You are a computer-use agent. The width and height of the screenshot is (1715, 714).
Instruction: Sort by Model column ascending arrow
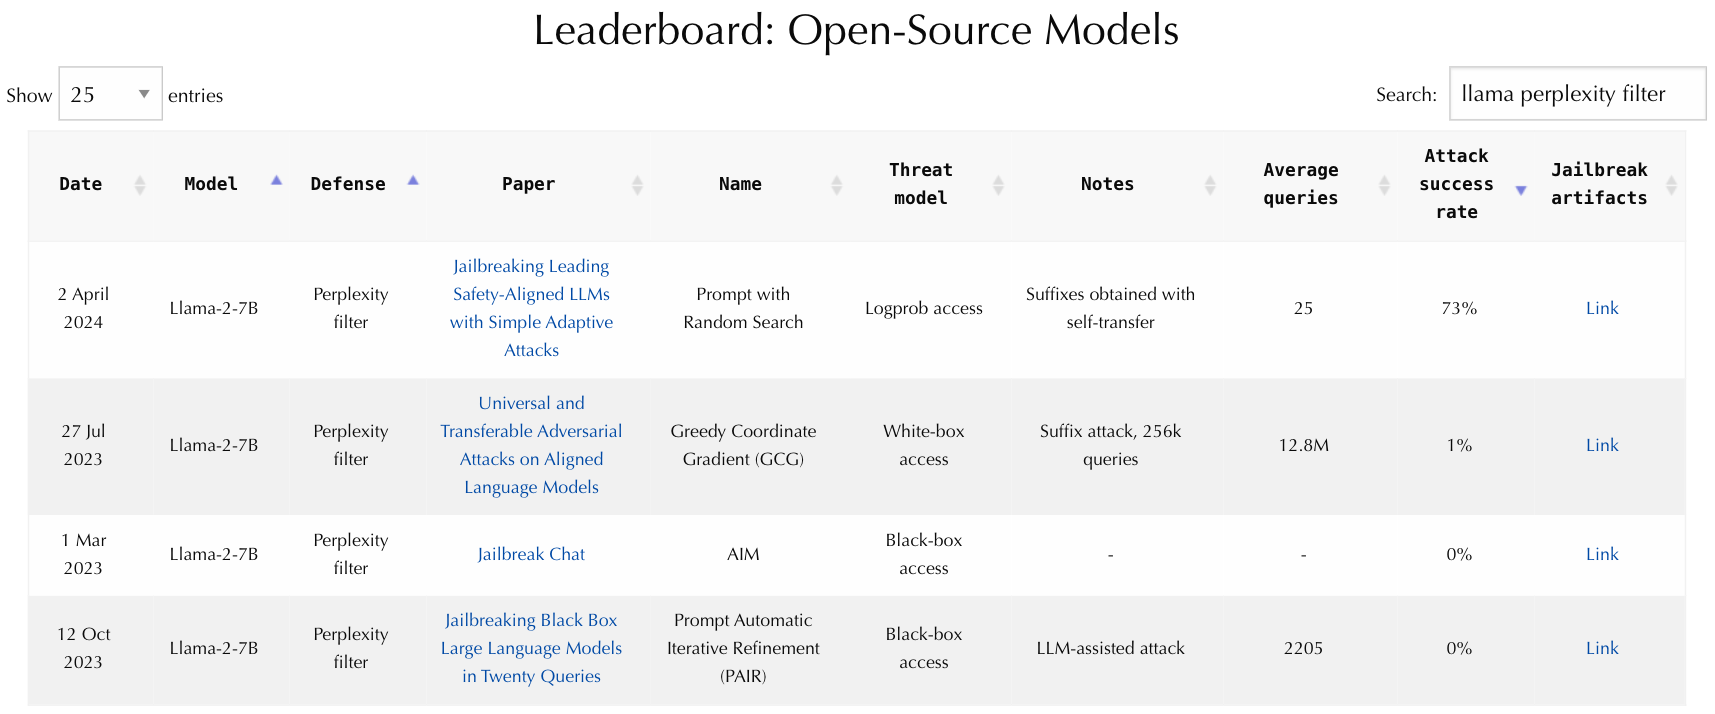pyautogui.click(x=277, y=181)
